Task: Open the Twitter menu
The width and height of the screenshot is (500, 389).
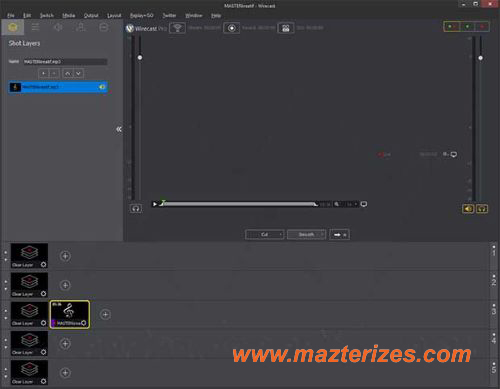Action: [169, 15]
